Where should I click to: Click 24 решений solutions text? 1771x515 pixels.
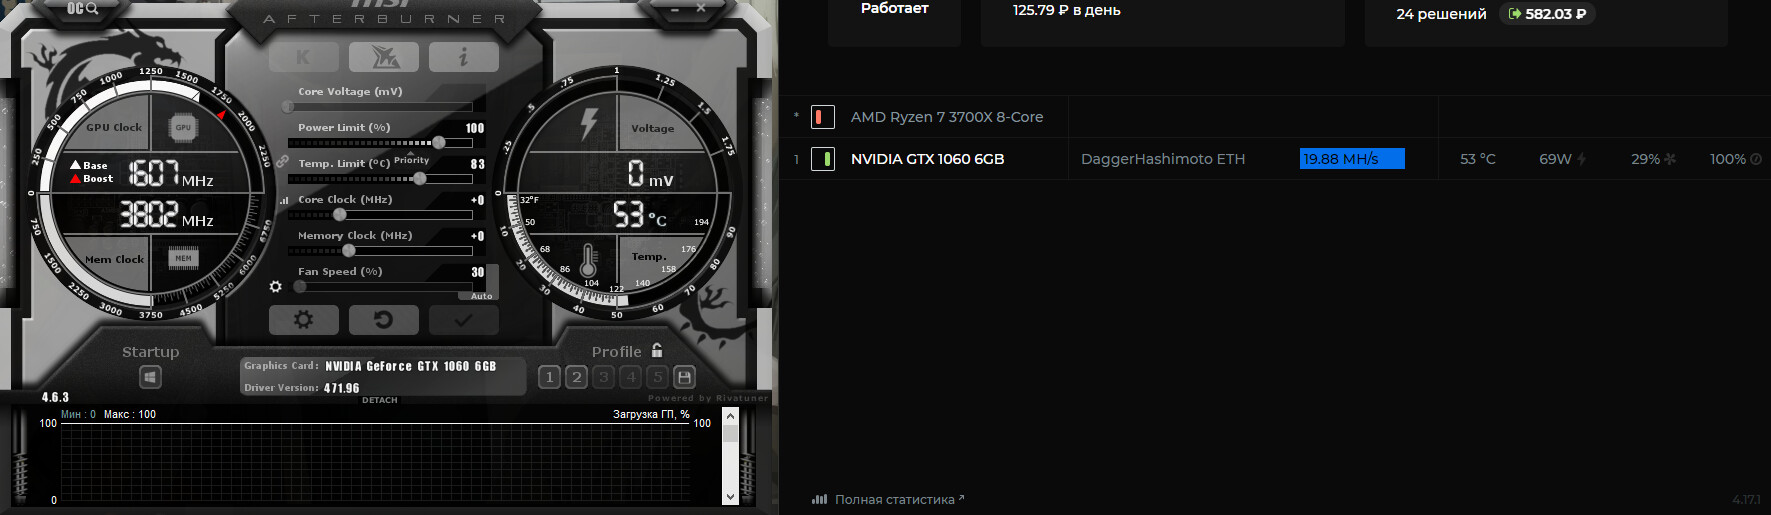(1441, 14)
